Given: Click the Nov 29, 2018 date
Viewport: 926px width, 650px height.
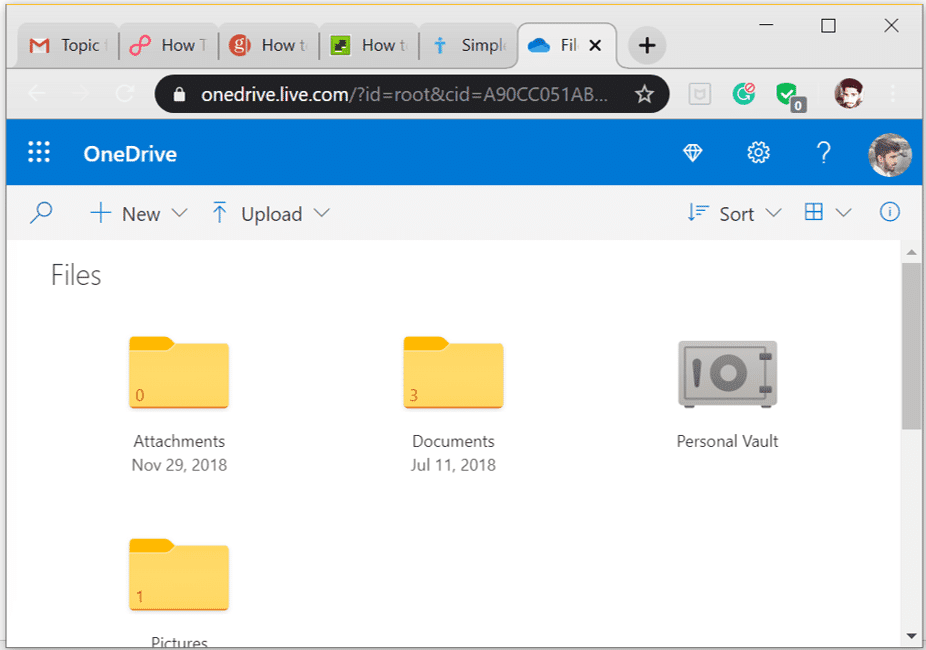Looking at the screenshot, I should 179,465.
